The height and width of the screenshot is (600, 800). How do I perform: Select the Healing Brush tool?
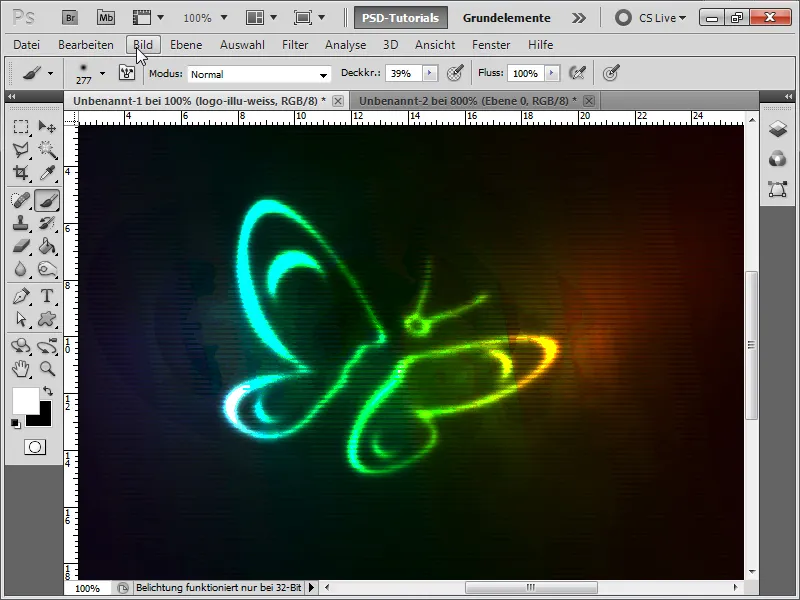(21, 200)
